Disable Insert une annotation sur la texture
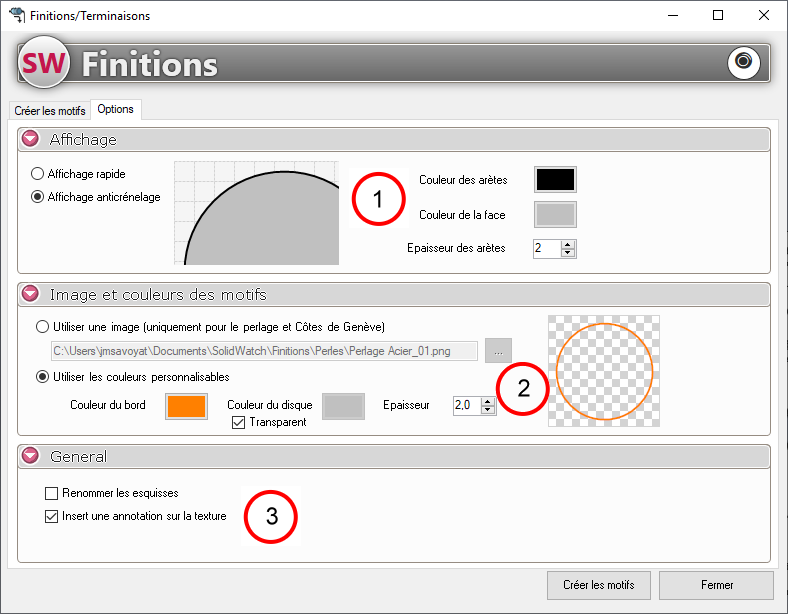The image size is (788, 614). coord(52,517)
